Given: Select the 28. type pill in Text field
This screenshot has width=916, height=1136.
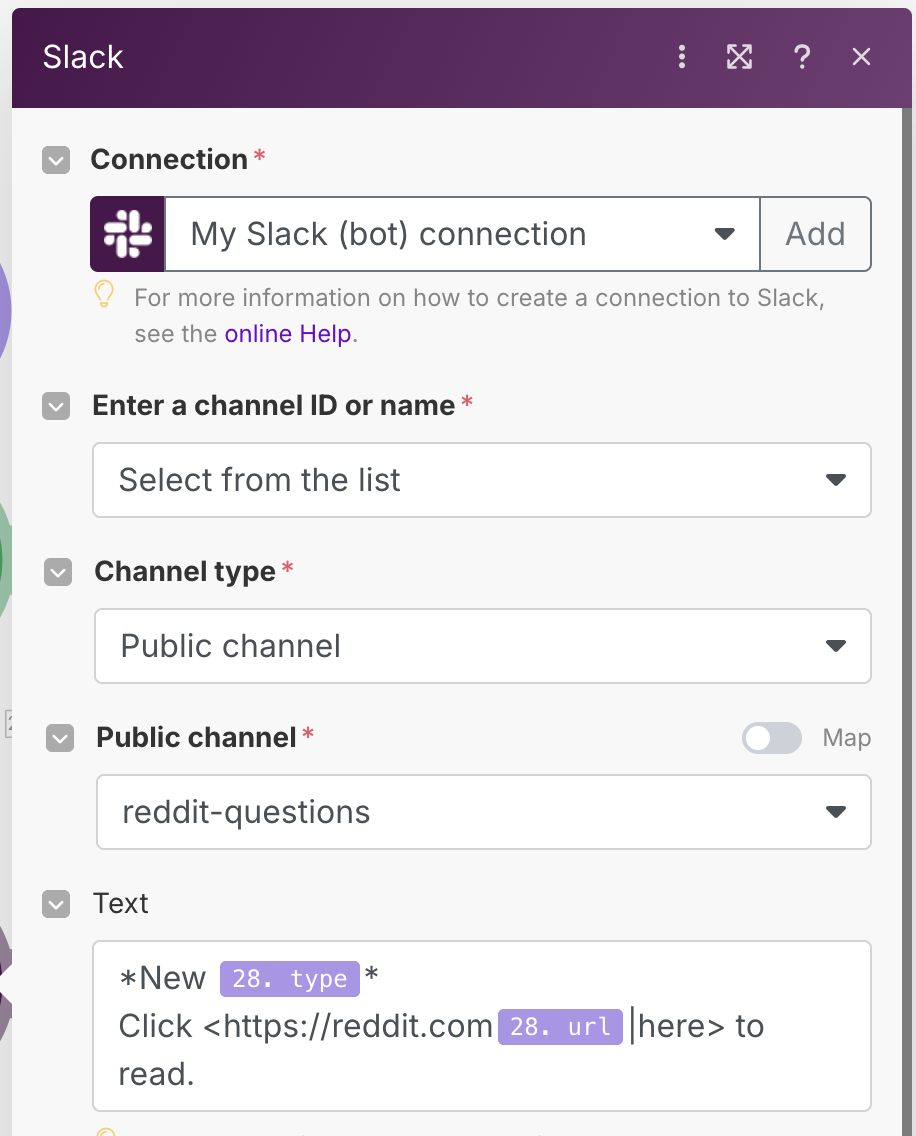Looking at the screenshot, I should 289,978.
